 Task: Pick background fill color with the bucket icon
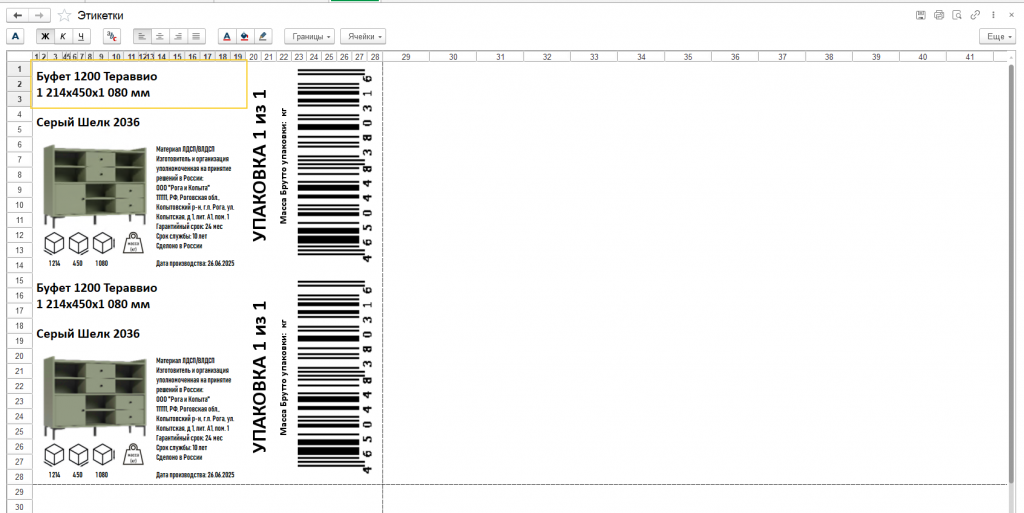[x=244, y=37]
